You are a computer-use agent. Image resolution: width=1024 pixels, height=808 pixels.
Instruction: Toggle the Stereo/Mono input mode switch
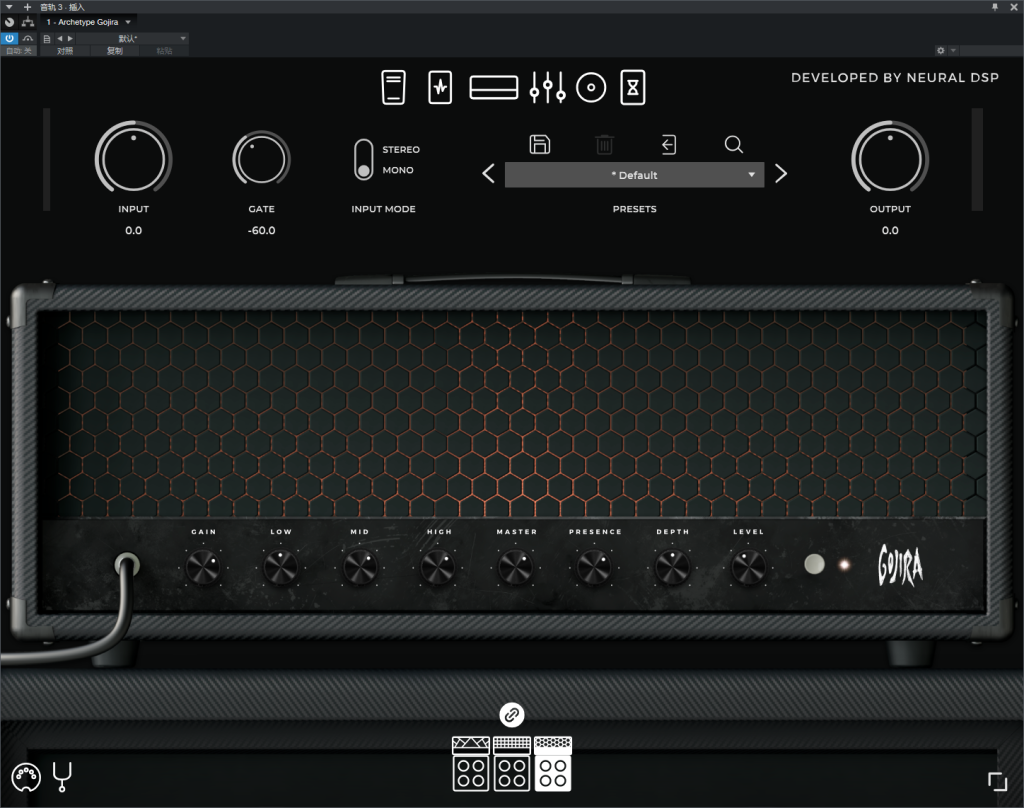(364, 159)
